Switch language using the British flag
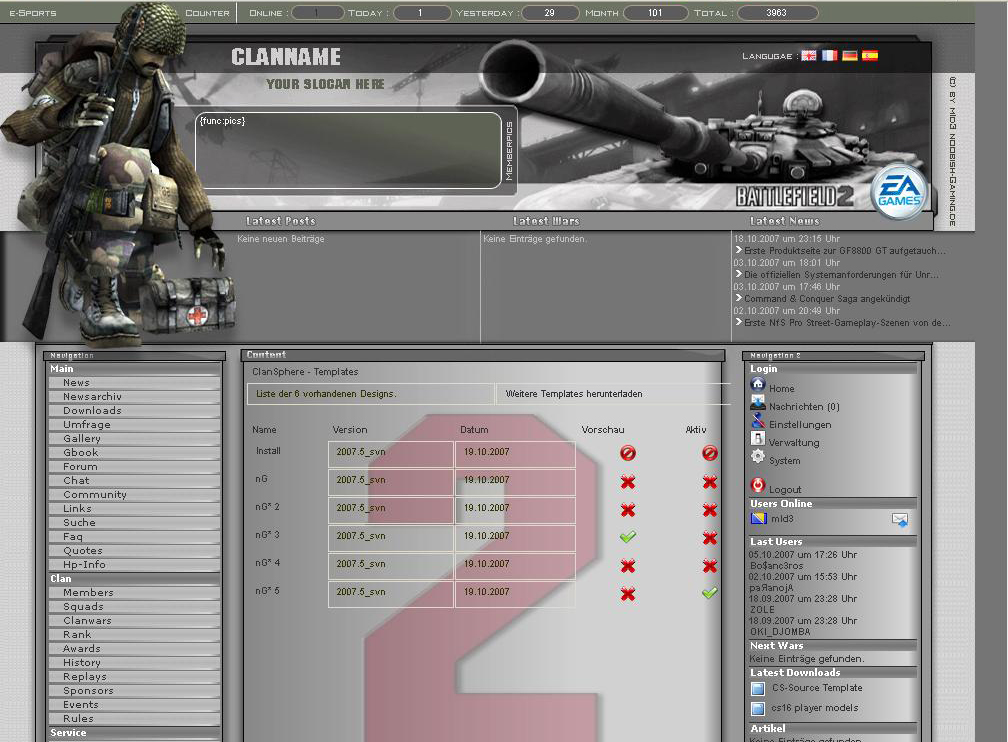 point(809,56)
